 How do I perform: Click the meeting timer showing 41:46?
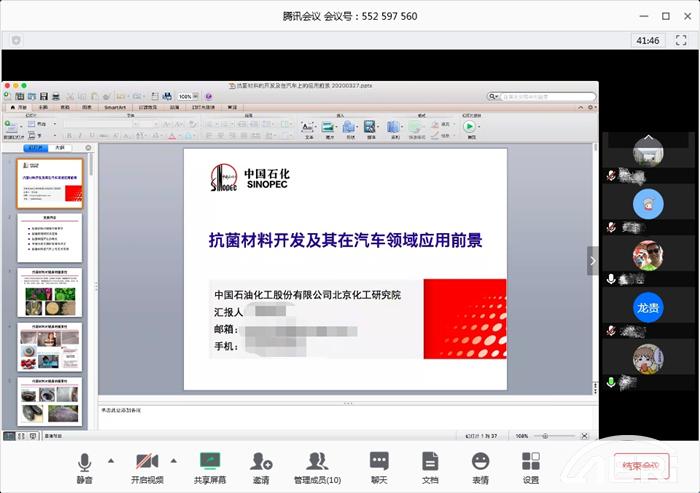click(647, 40)
